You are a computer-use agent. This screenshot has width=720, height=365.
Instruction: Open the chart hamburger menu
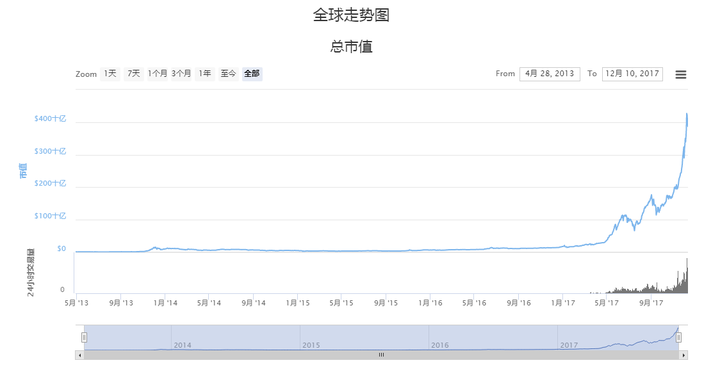pyautogui.click(x=681, y=74)
